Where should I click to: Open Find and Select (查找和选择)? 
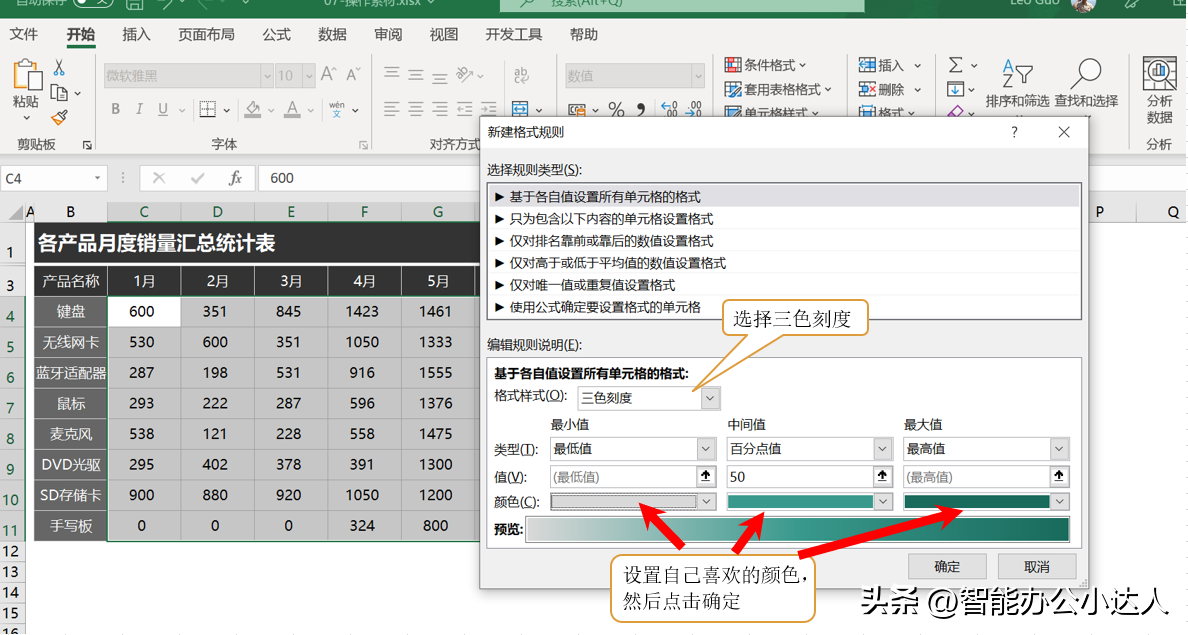1086,83
